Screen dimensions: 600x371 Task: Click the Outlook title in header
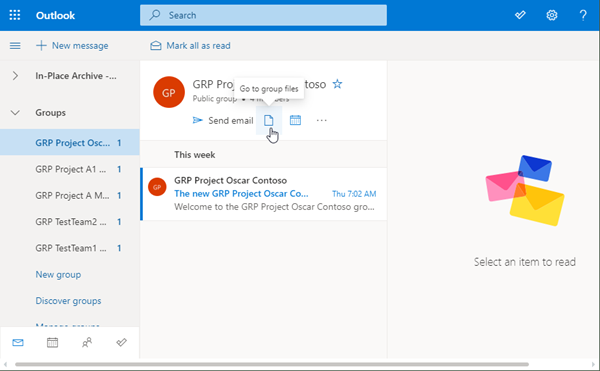(x=55, y=15)
